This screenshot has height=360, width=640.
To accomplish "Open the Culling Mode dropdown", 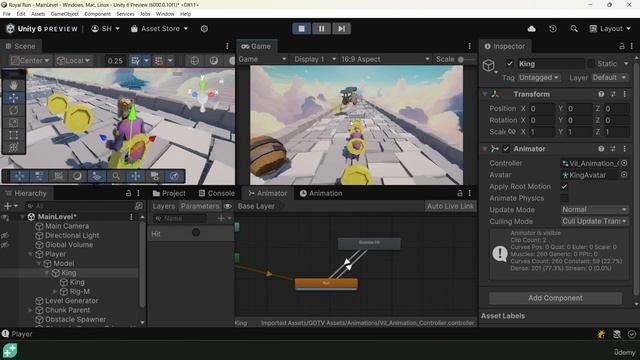I will 594,221.
